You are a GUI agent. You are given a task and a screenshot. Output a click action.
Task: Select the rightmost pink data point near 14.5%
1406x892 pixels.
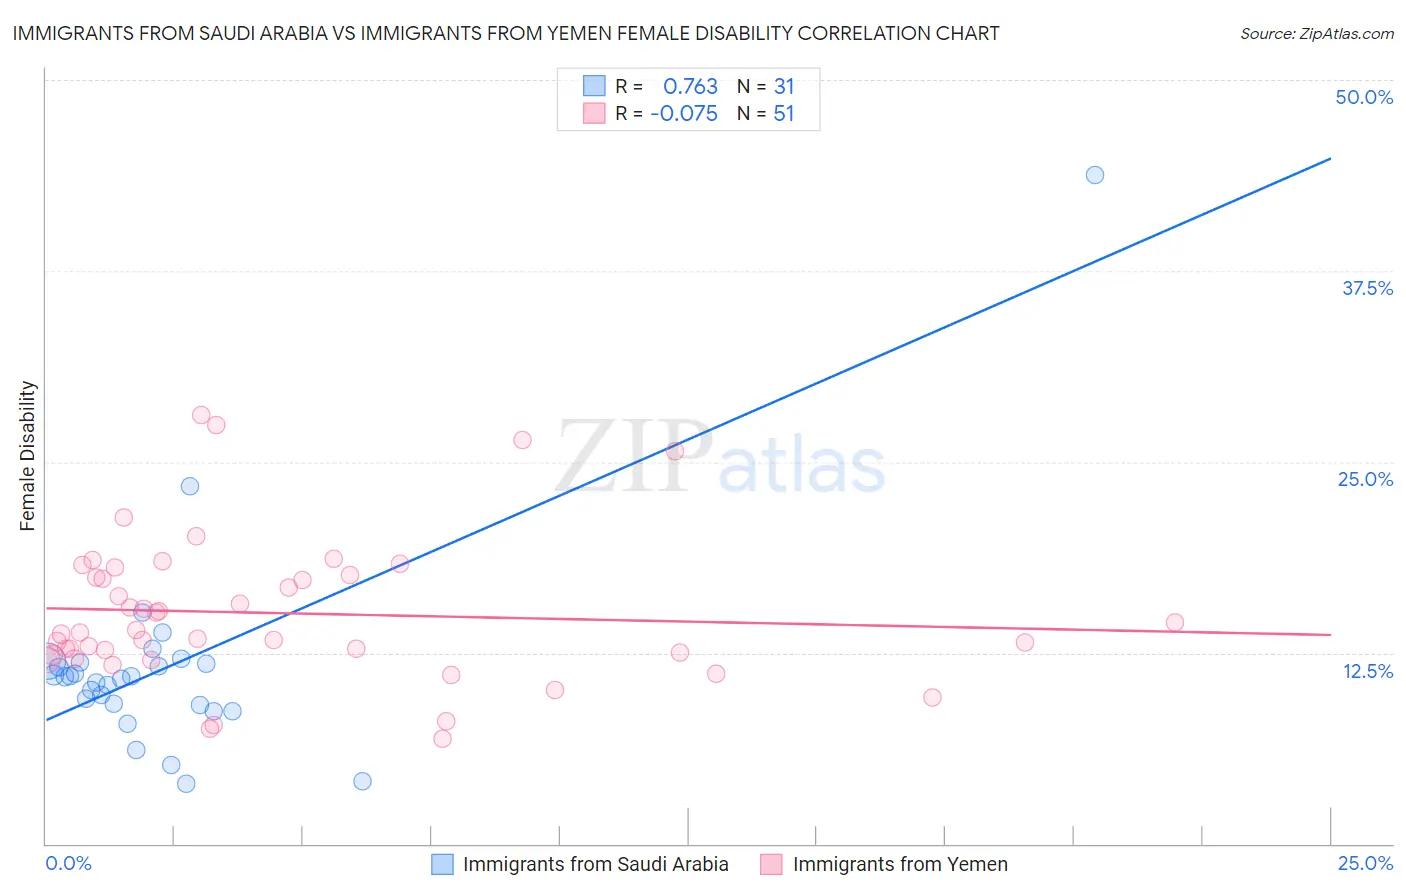click(x=1175, y=622)
